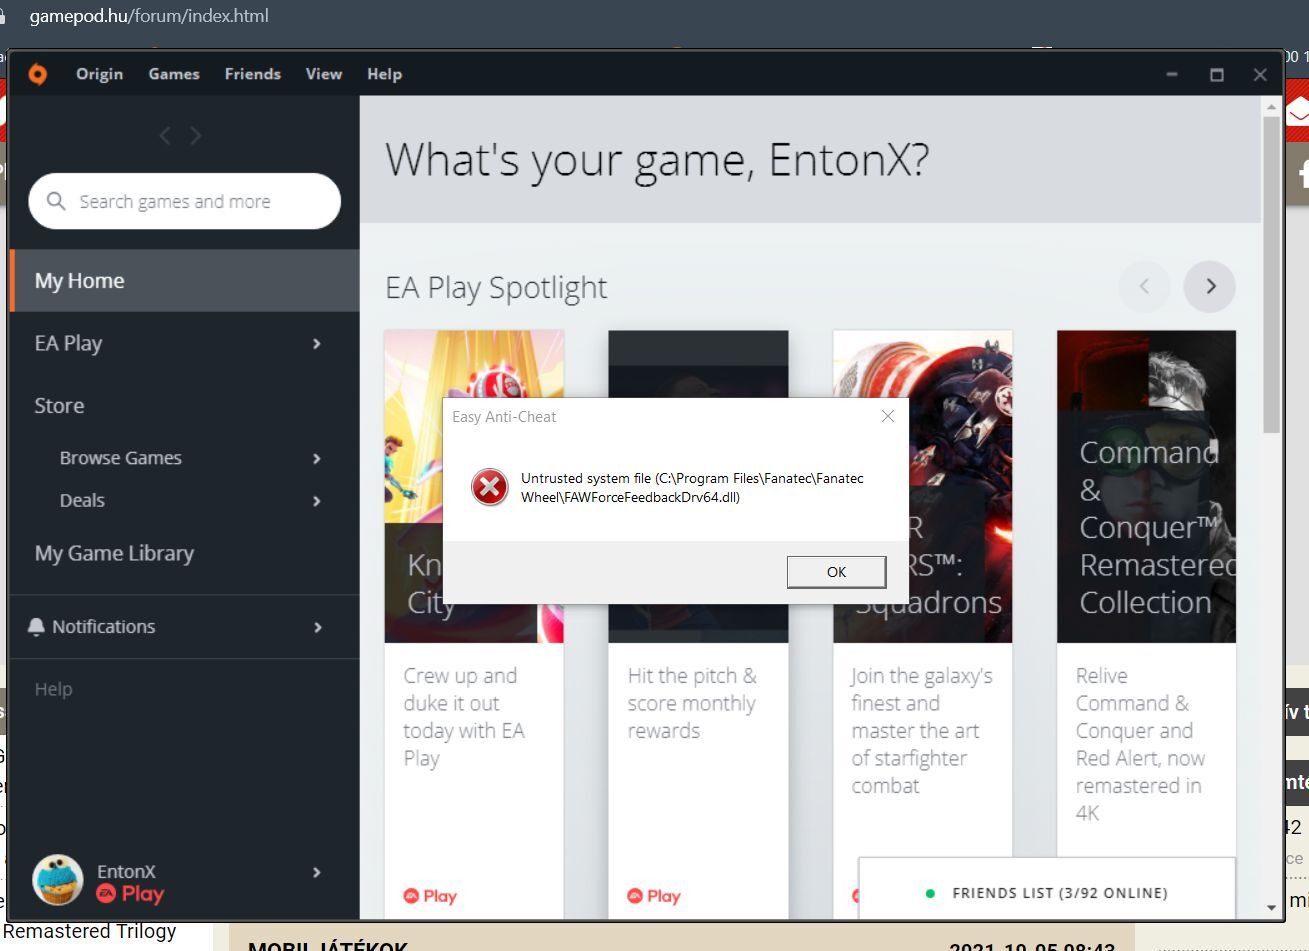The height and width of the screenshot is (951, 1309).
Task: Click the scrollbar up arrow in Origin
Action: click(1271, 106)
